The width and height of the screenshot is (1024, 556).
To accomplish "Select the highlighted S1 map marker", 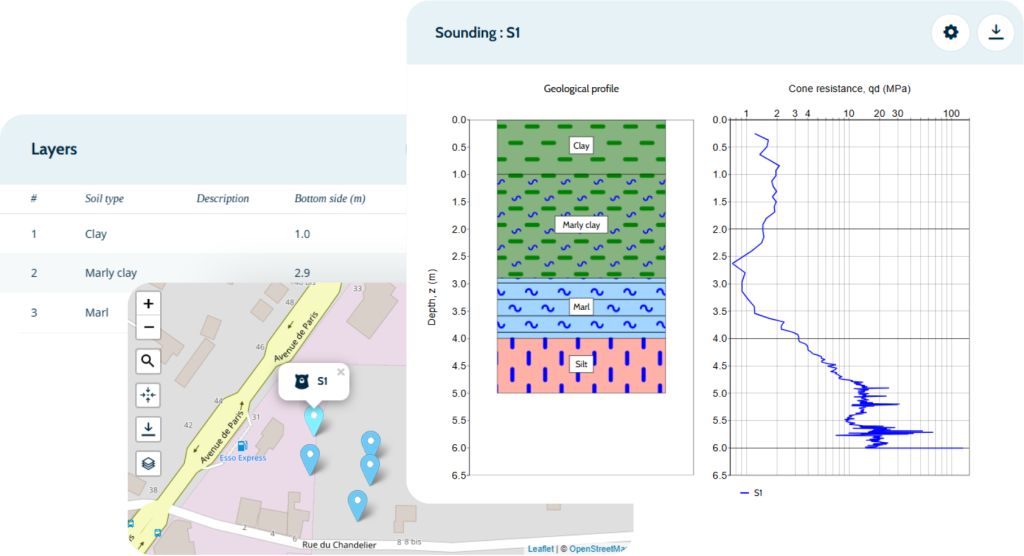I will [314, 419].
